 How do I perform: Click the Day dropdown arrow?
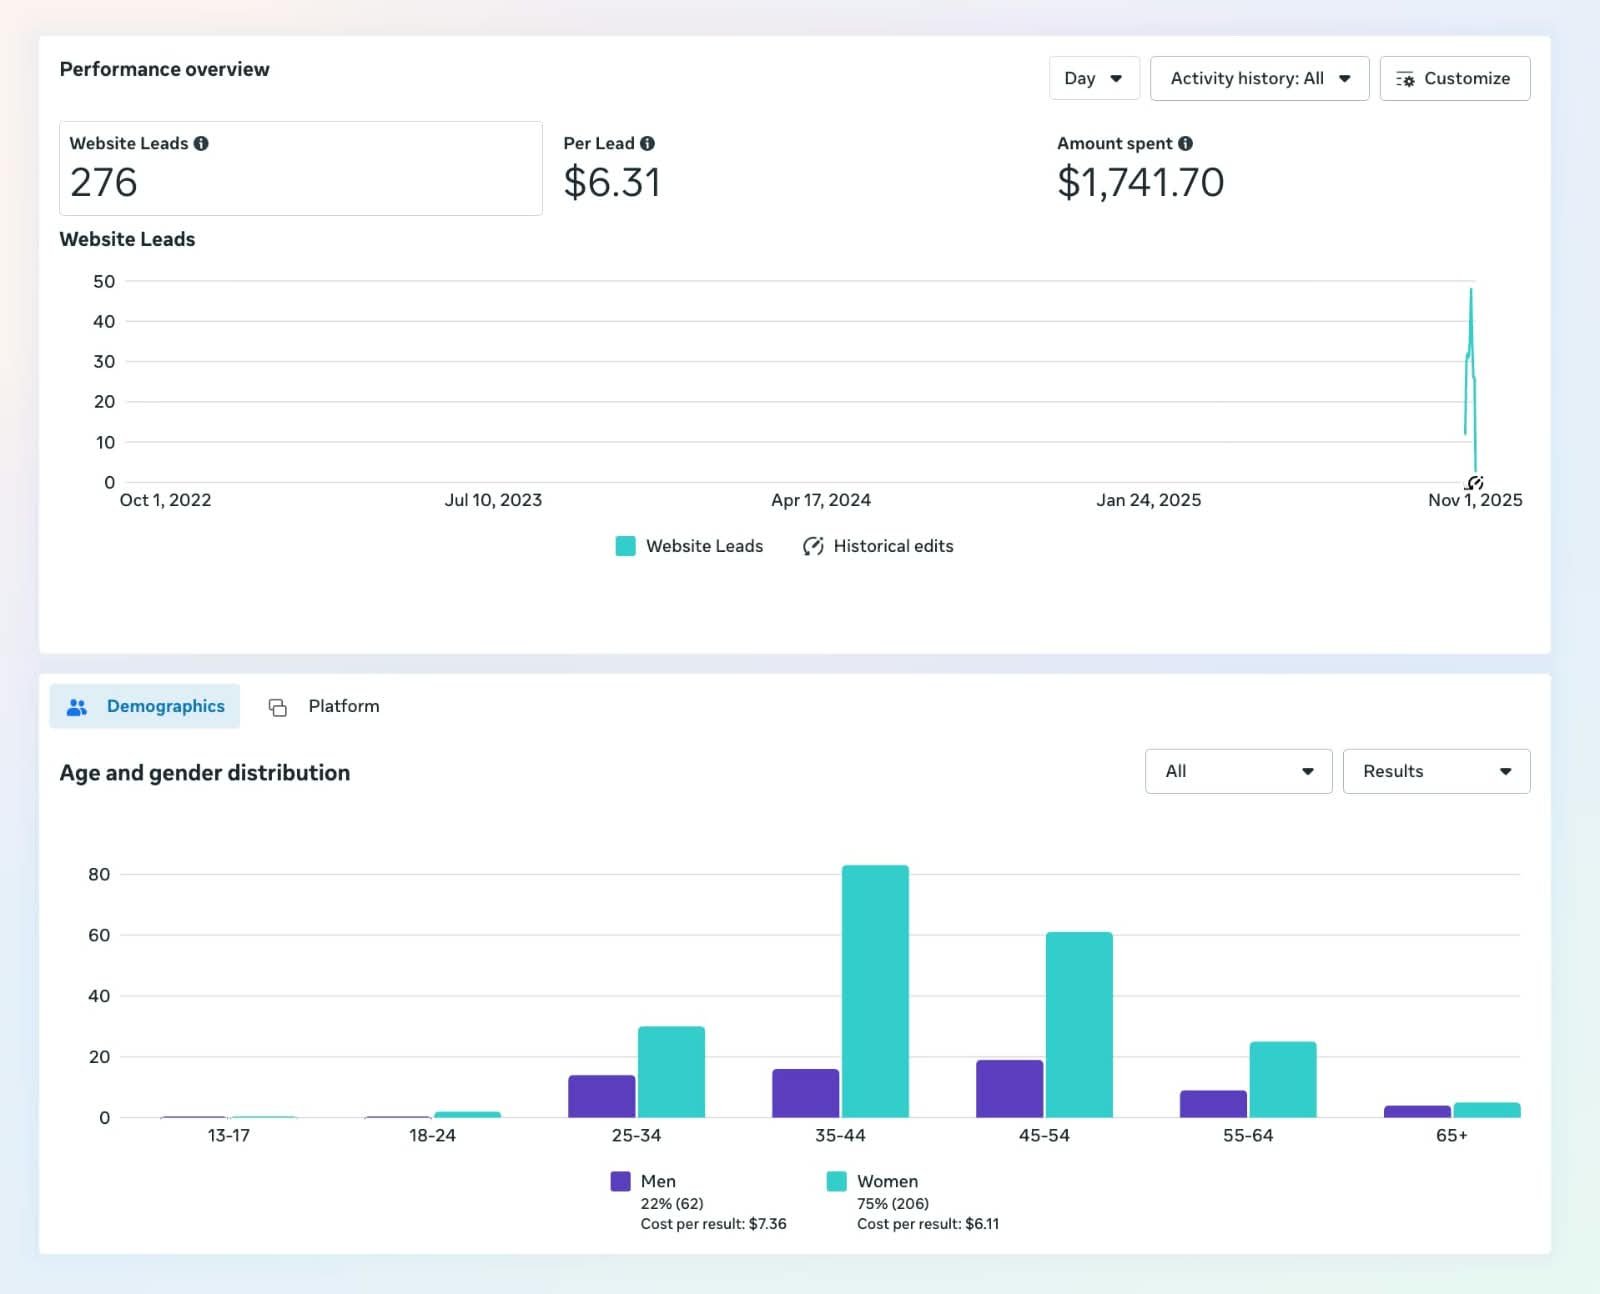click(x=1116, y=78)
